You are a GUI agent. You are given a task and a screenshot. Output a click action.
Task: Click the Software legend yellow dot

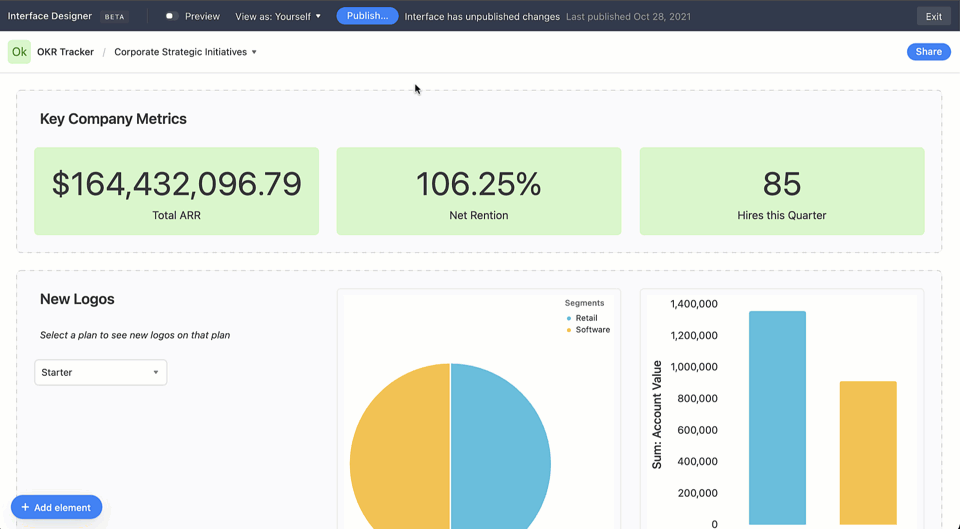point(569,330)
